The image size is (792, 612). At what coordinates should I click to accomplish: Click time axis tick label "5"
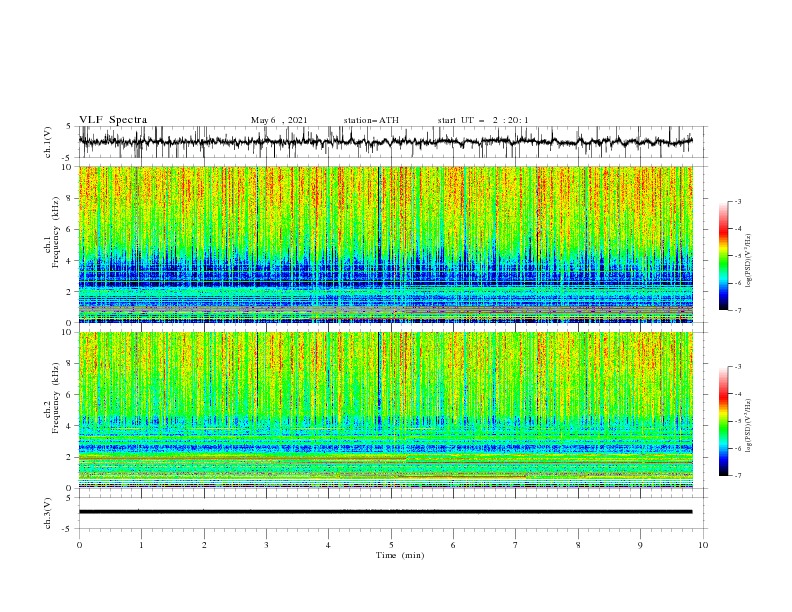point(391,545)
